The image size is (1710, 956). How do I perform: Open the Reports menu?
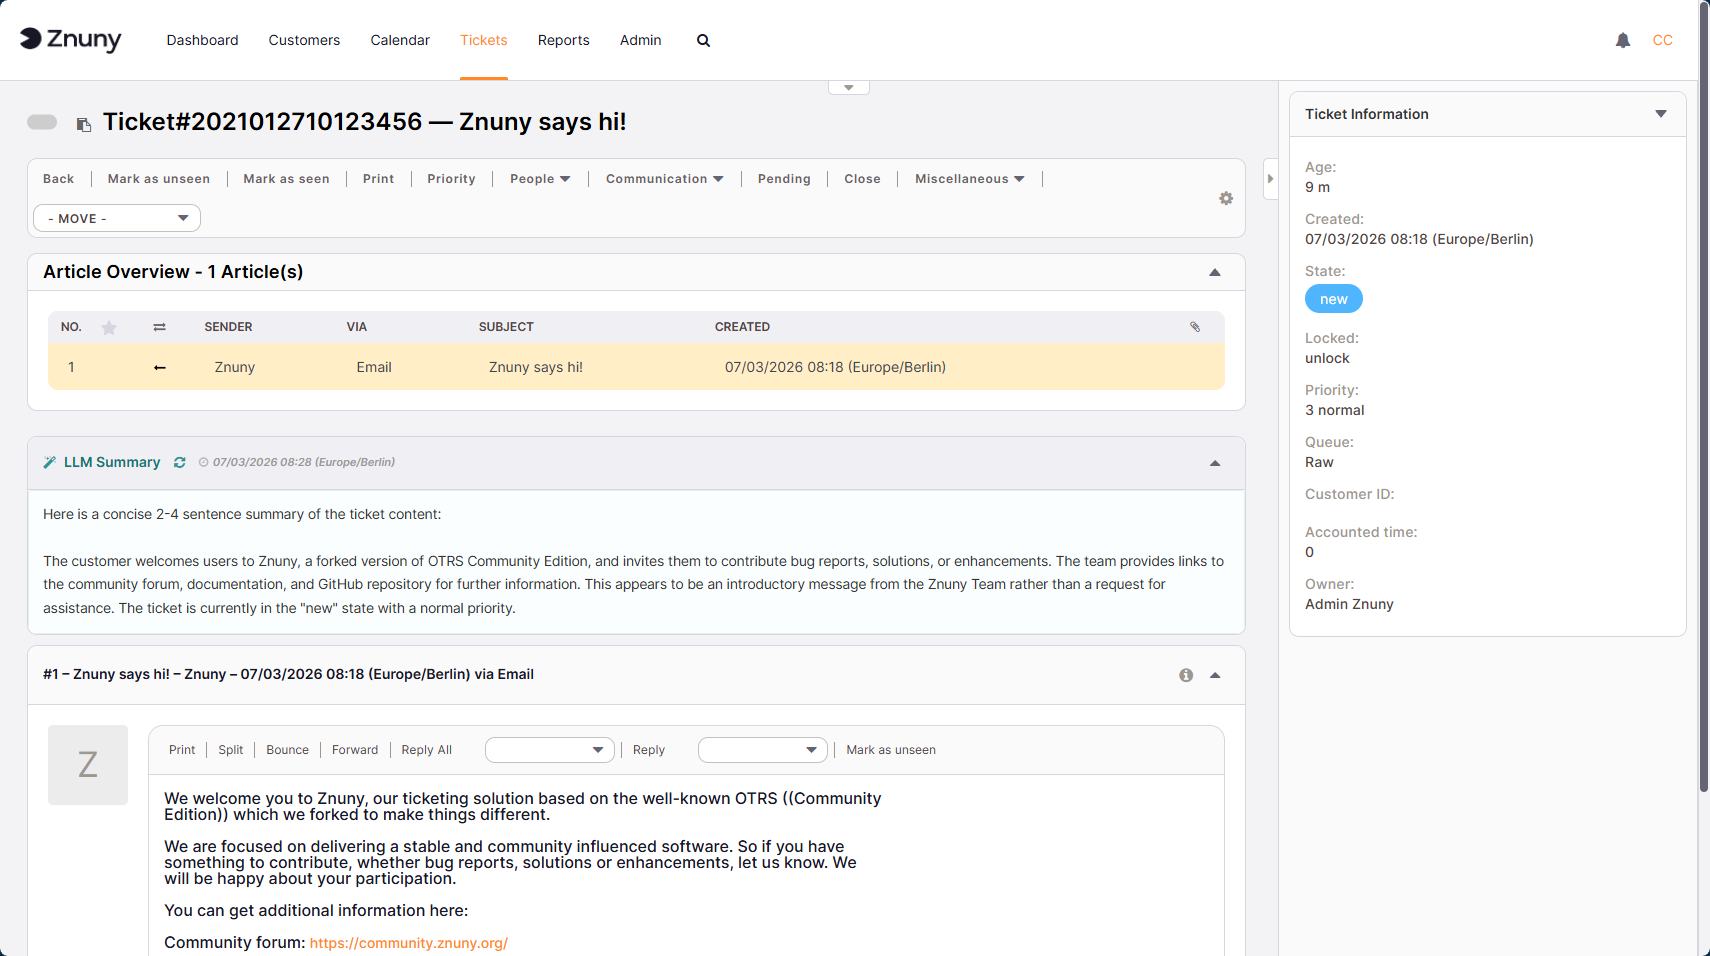tap(564, 40)
